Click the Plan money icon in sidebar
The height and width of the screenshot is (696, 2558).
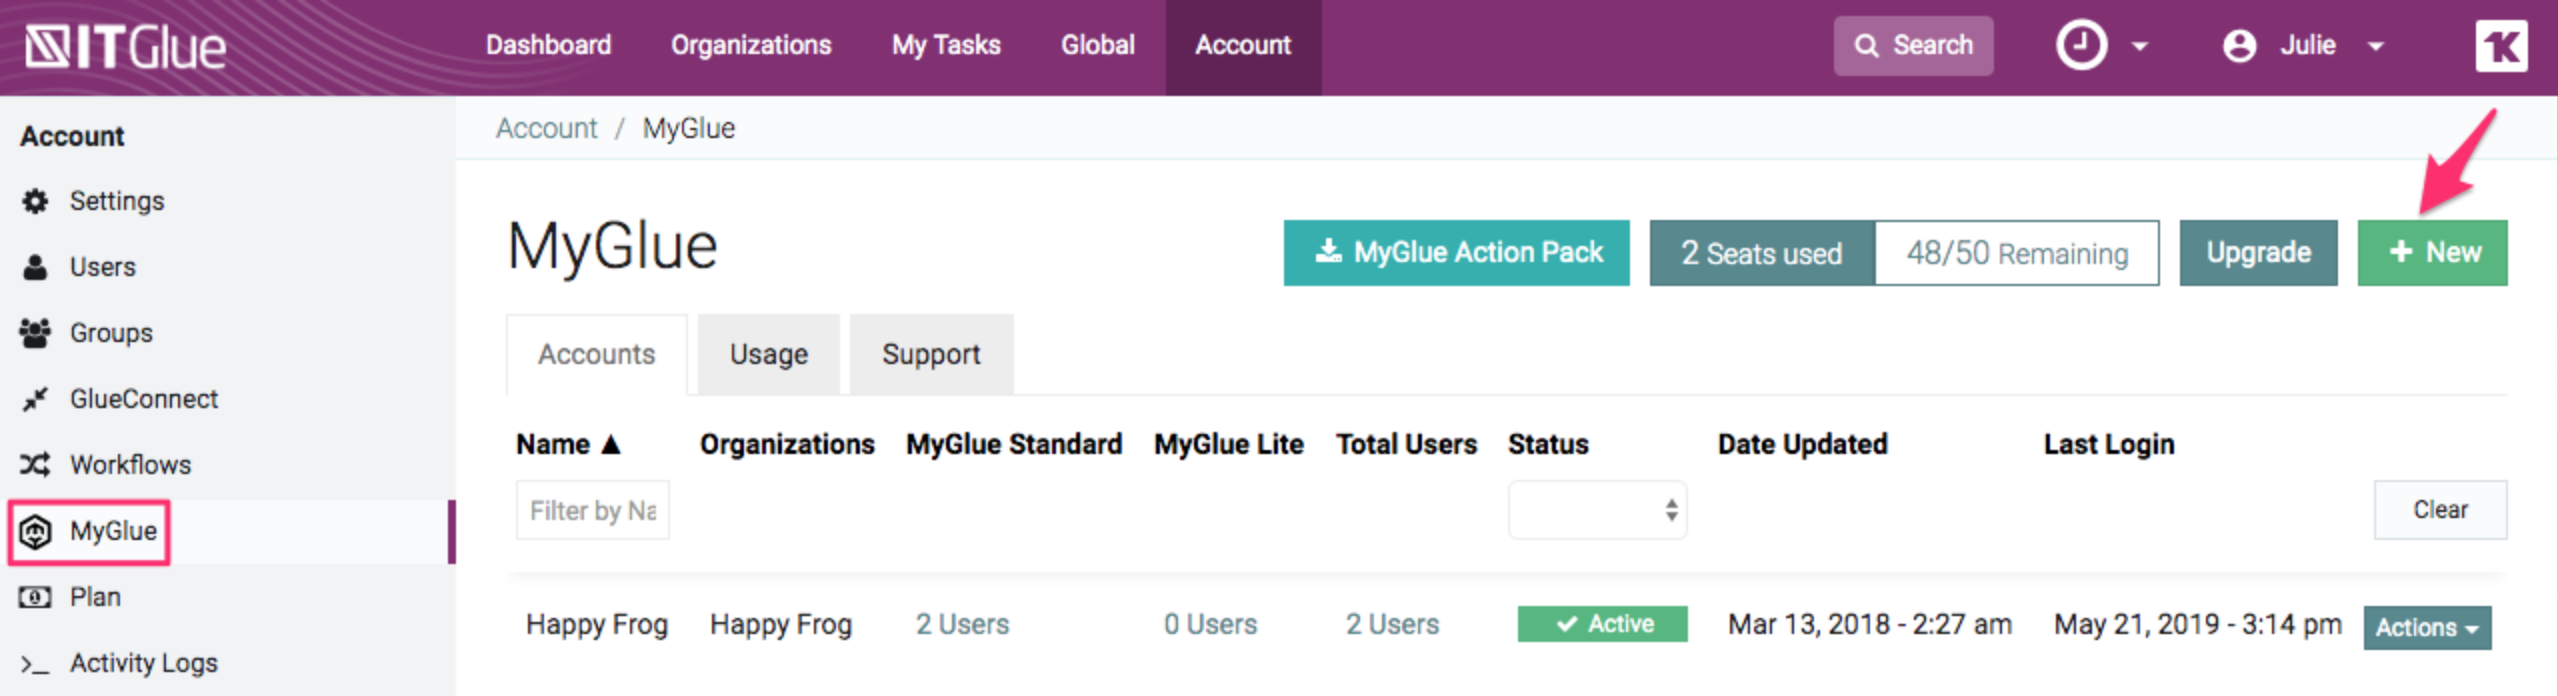pos(35,597)
